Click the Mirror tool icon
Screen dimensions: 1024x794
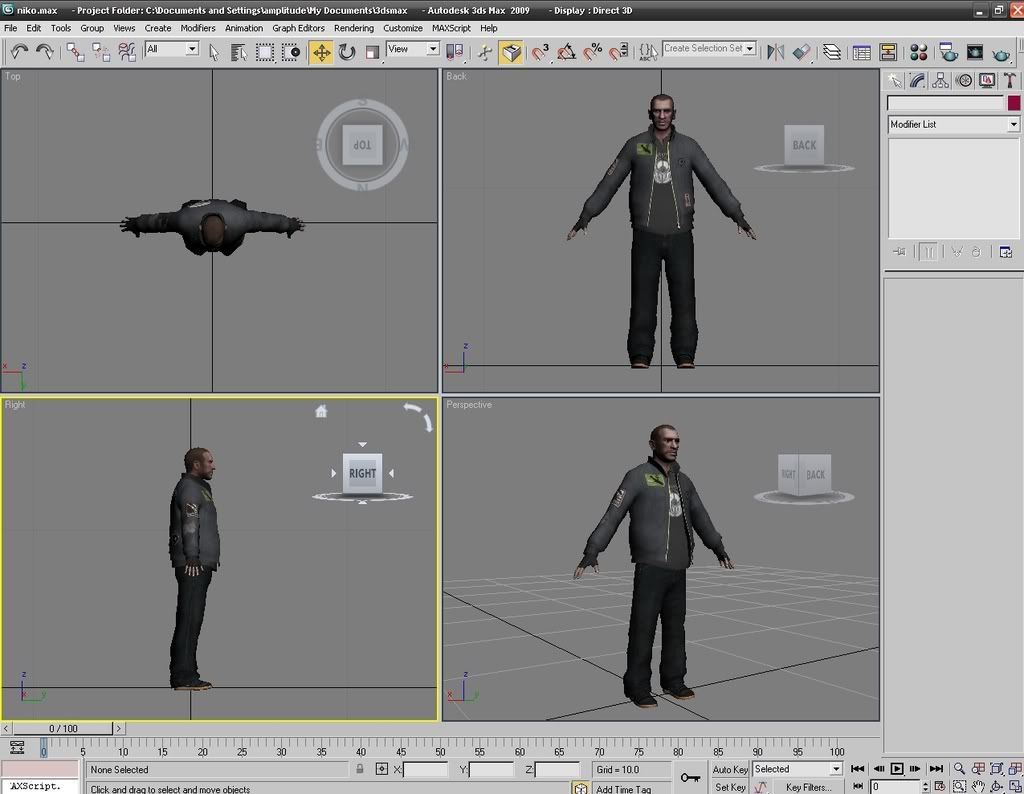775,52
